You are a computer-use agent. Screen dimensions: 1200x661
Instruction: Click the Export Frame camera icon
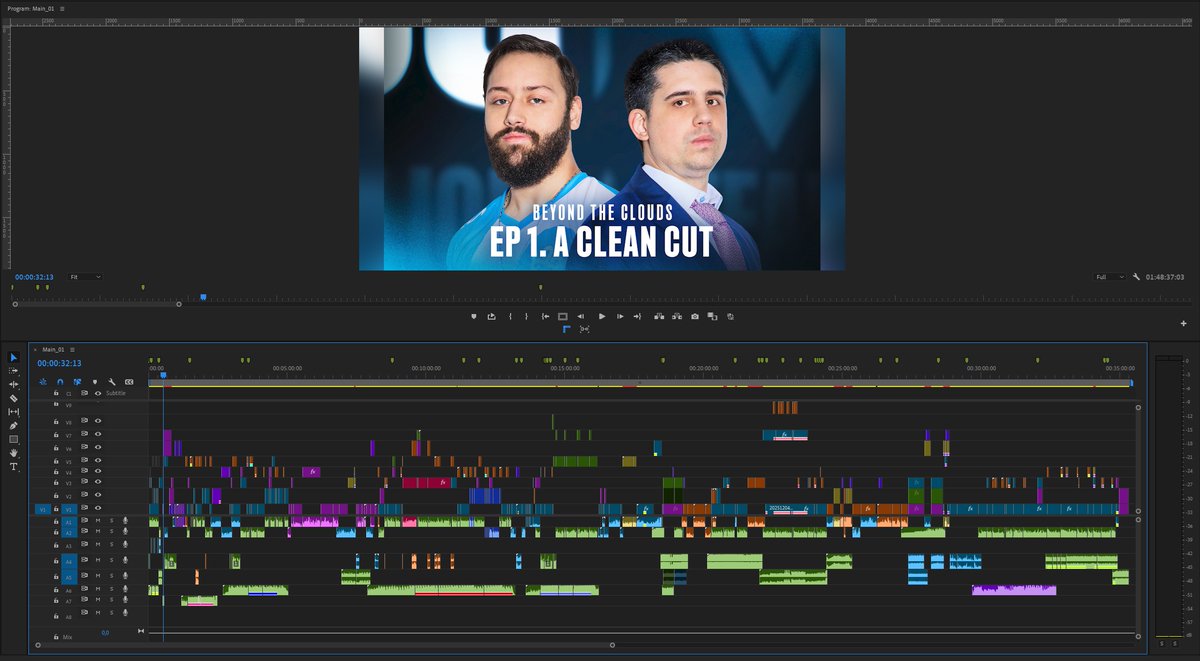(x=695, y=316)
